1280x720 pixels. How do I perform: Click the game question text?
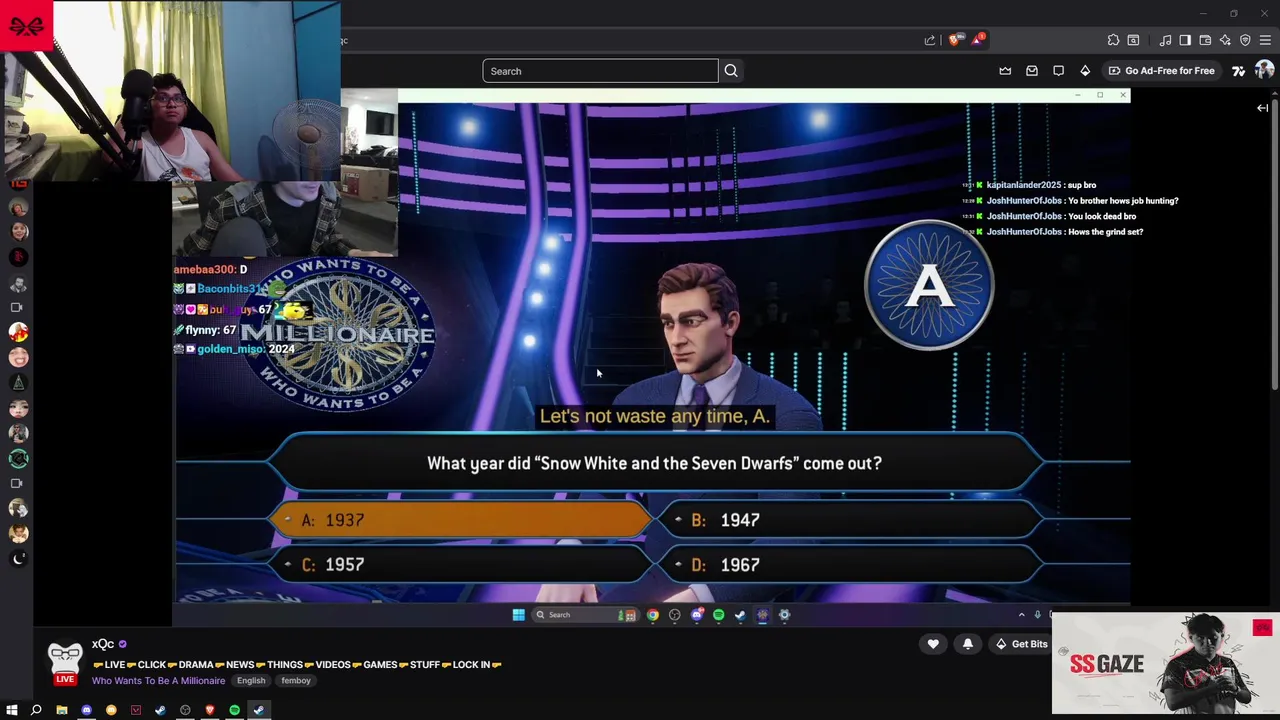point(654,463)
